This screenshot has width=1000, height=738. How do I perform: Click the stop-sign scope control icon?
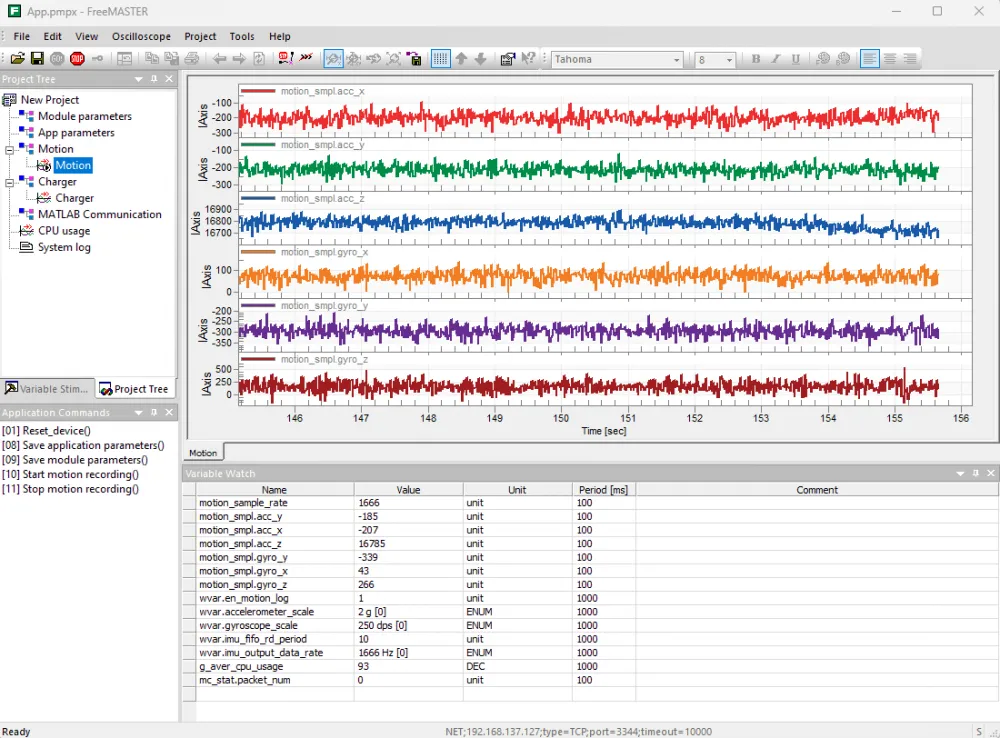click(x=286, y=59)
